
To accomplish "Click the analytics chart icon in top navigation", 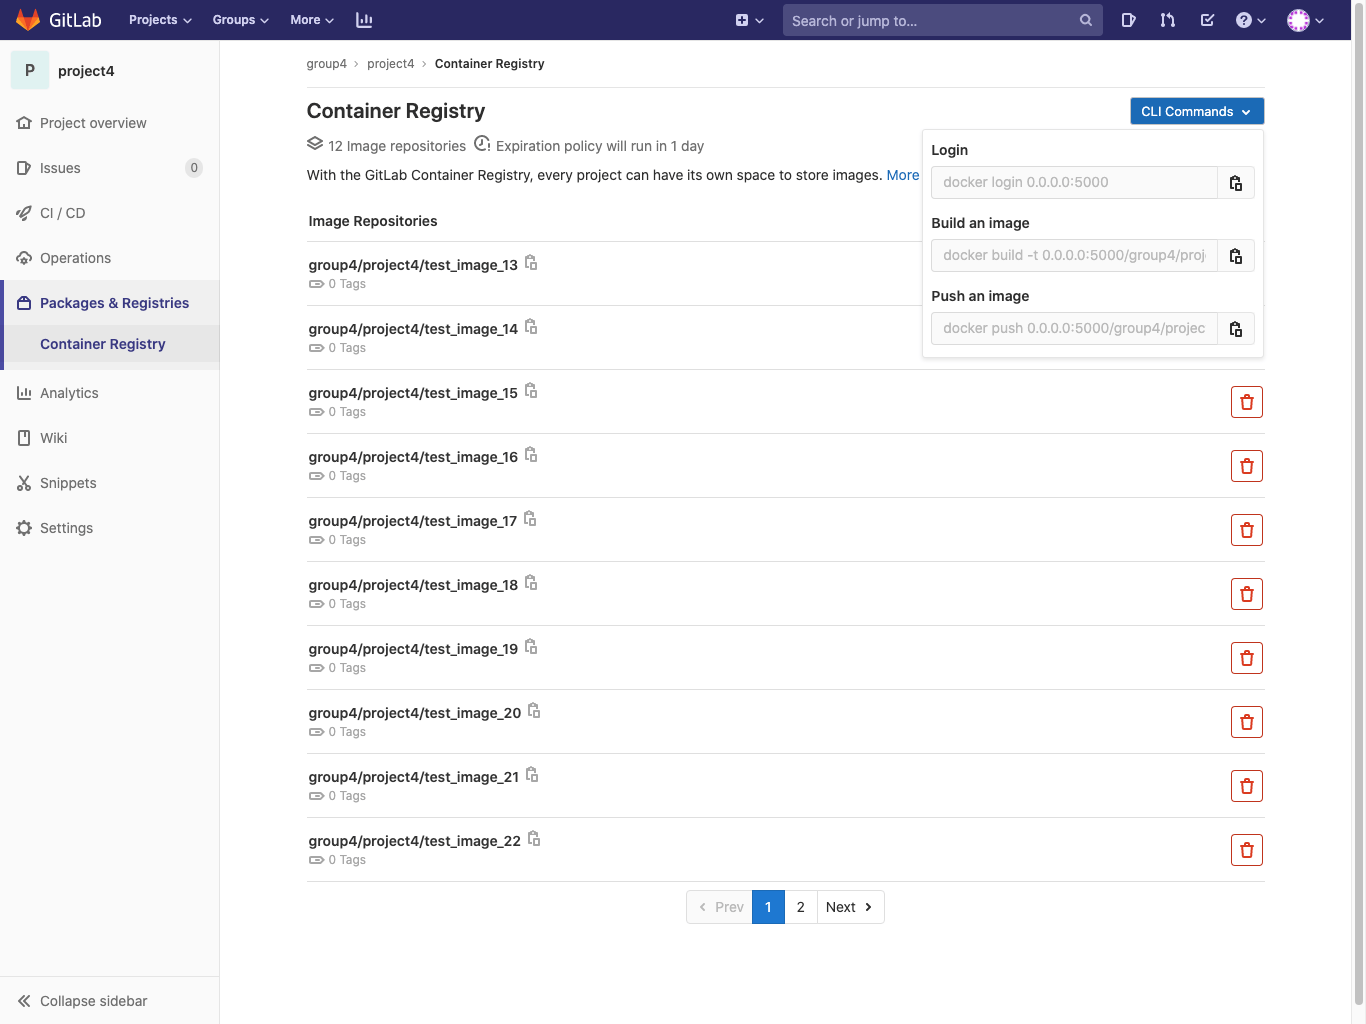I will (364, 20).
